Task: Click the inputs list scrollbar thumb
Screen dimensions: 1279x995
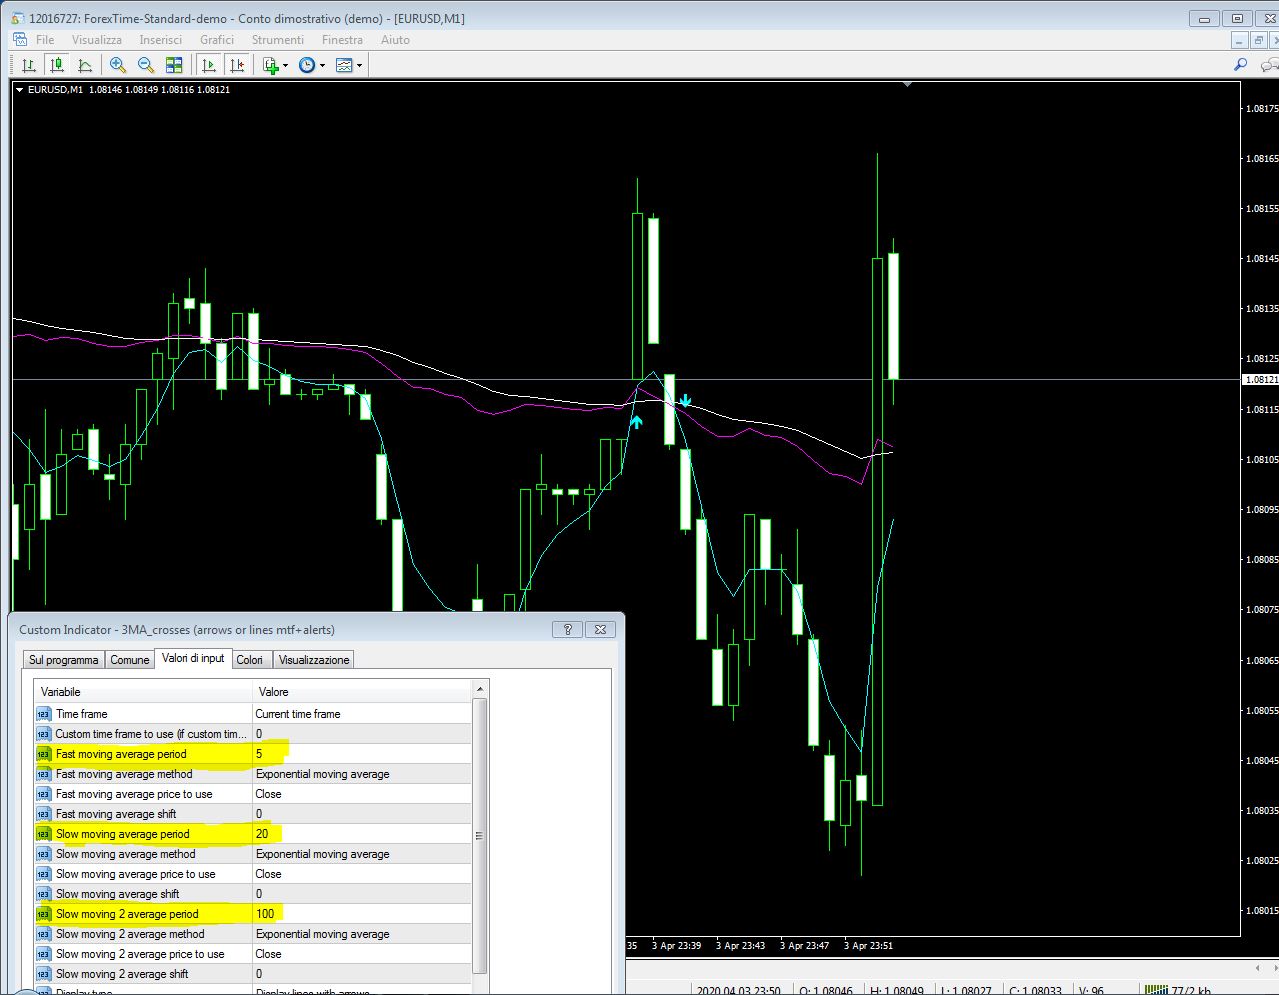Action: (x=480, y=835)
